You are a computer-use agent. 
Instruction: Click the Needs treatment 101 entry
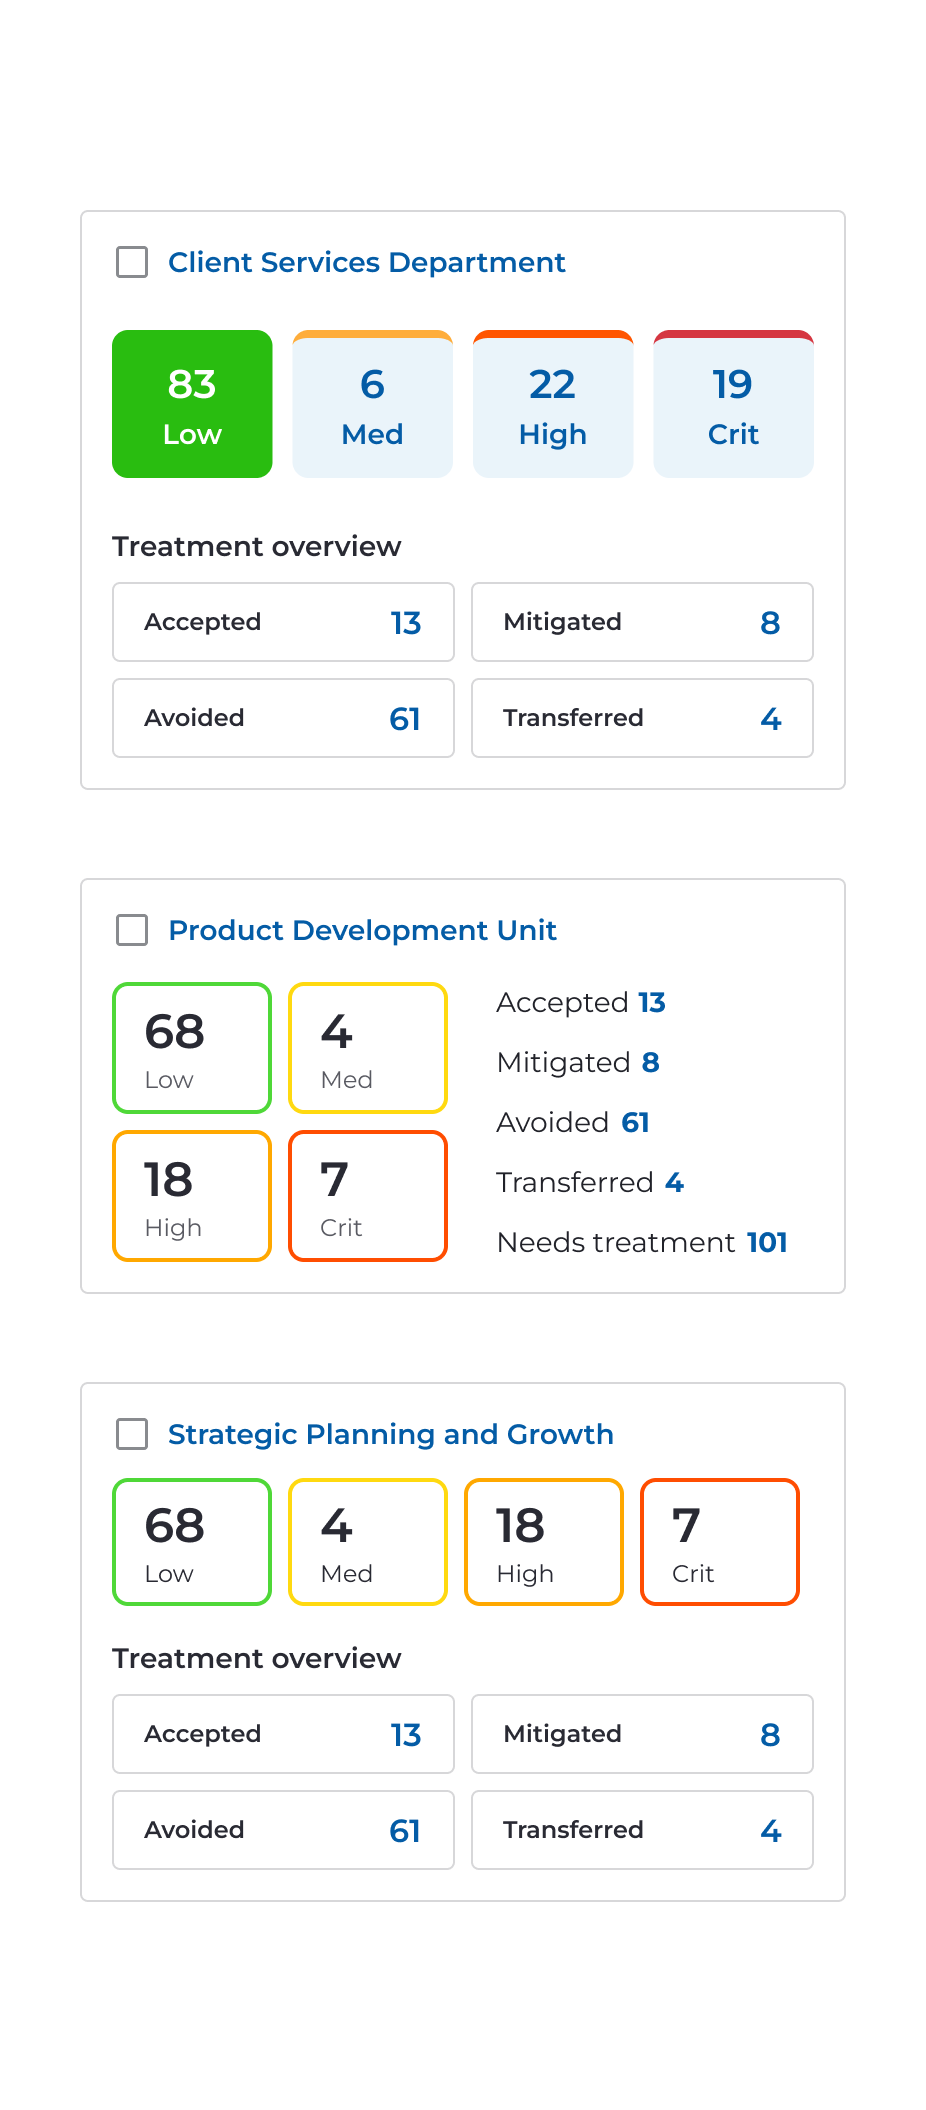(642, 1242)
